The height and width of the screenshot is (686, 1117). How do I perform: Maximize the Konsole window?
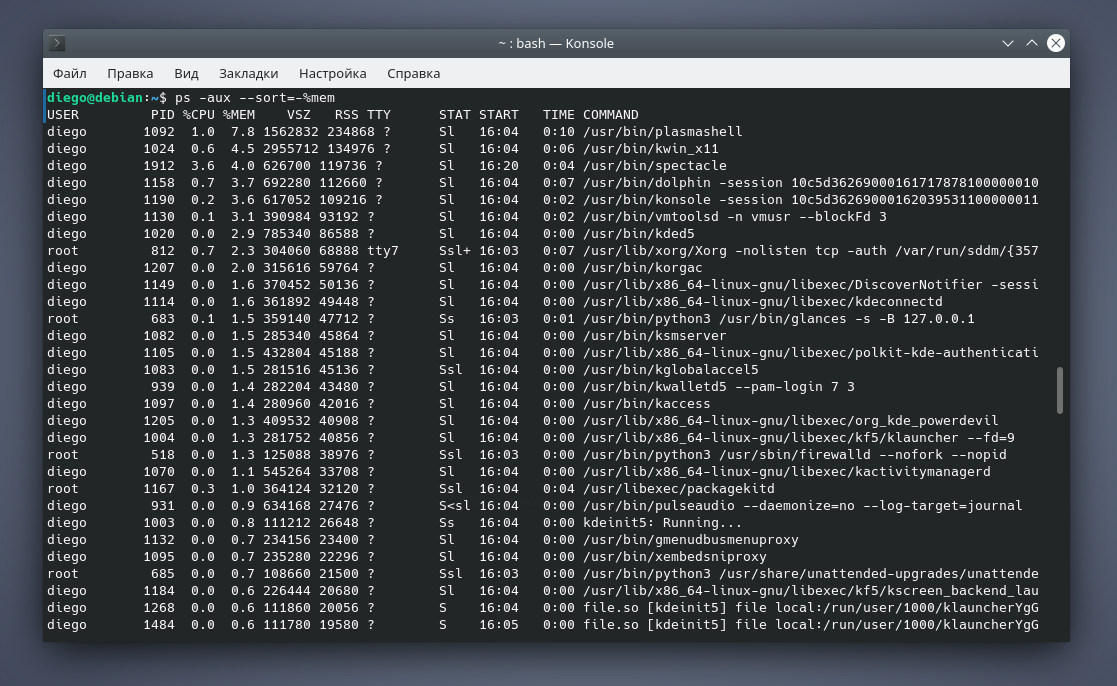(x=1032, y=43)
